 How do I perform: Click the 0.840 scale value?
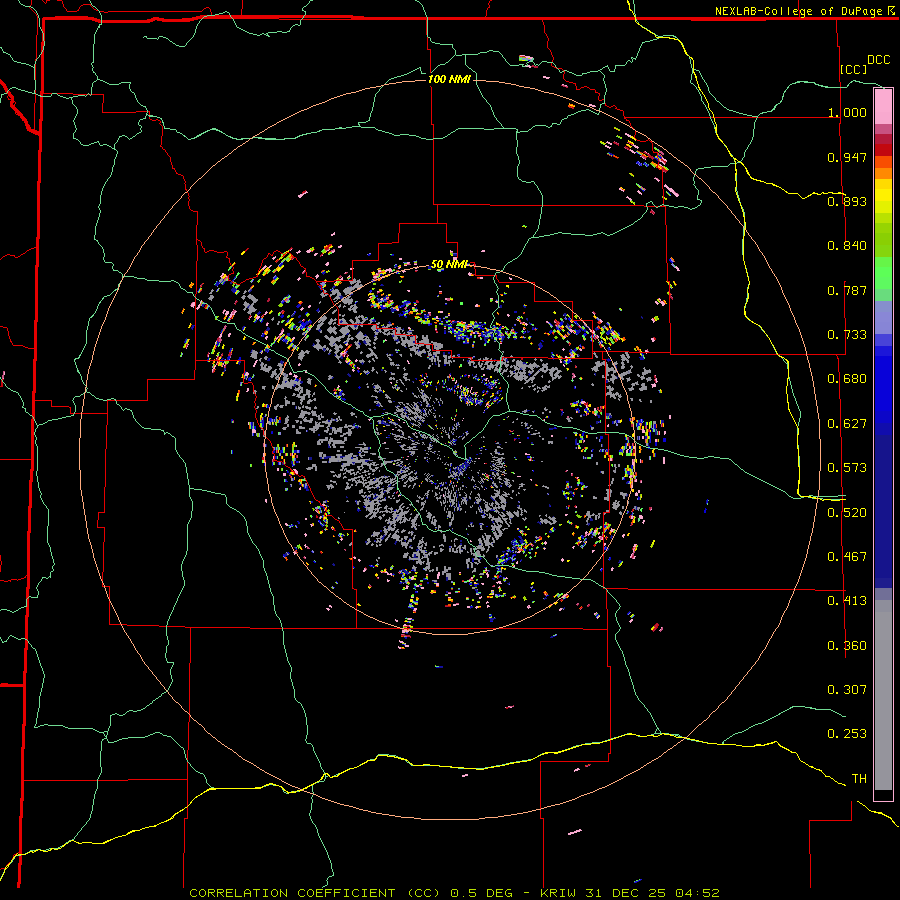847,246
